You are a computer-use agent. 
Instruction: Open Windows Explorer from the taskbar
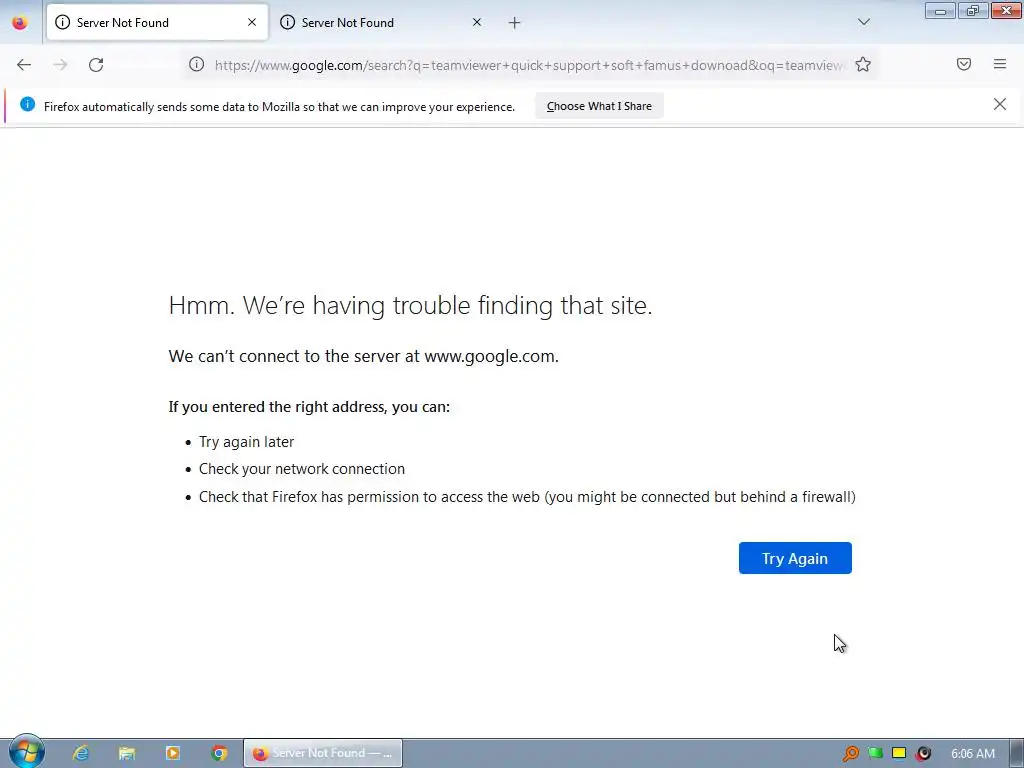point(127,753)
